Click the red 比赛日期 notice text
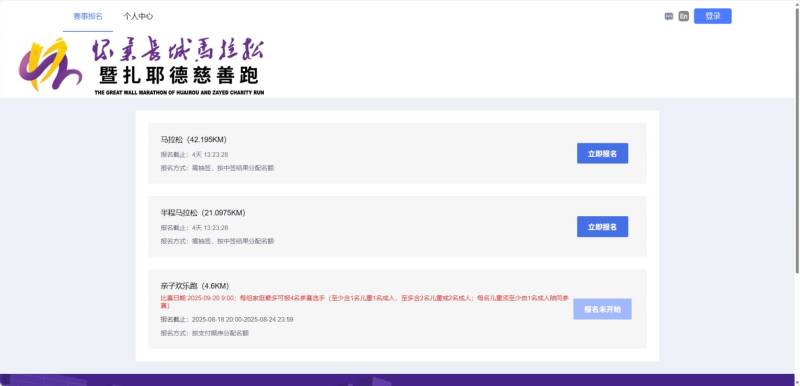 364,301
